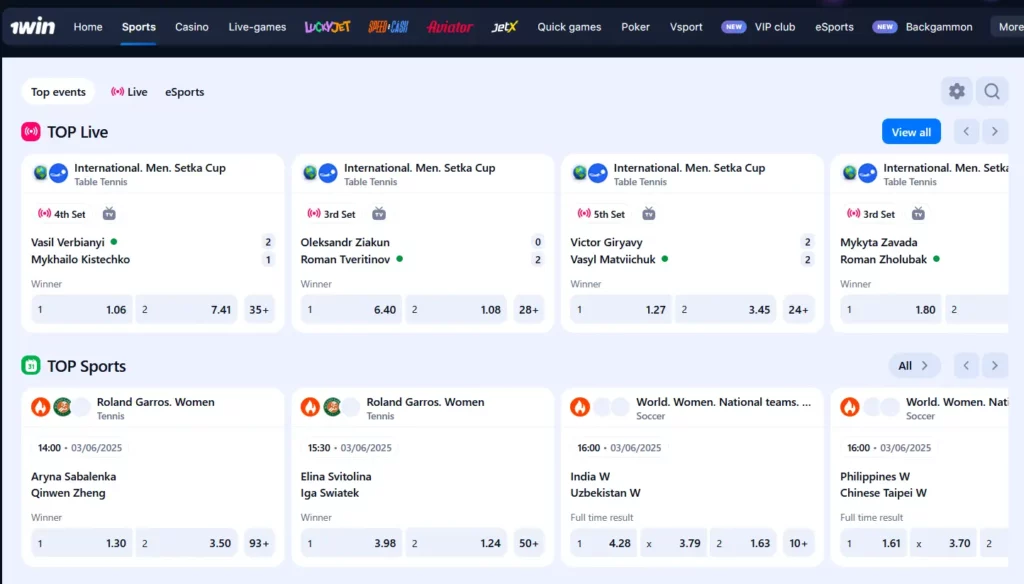
Task: Click flame icon on Philippines W card
Action: (x=850, y=406)
